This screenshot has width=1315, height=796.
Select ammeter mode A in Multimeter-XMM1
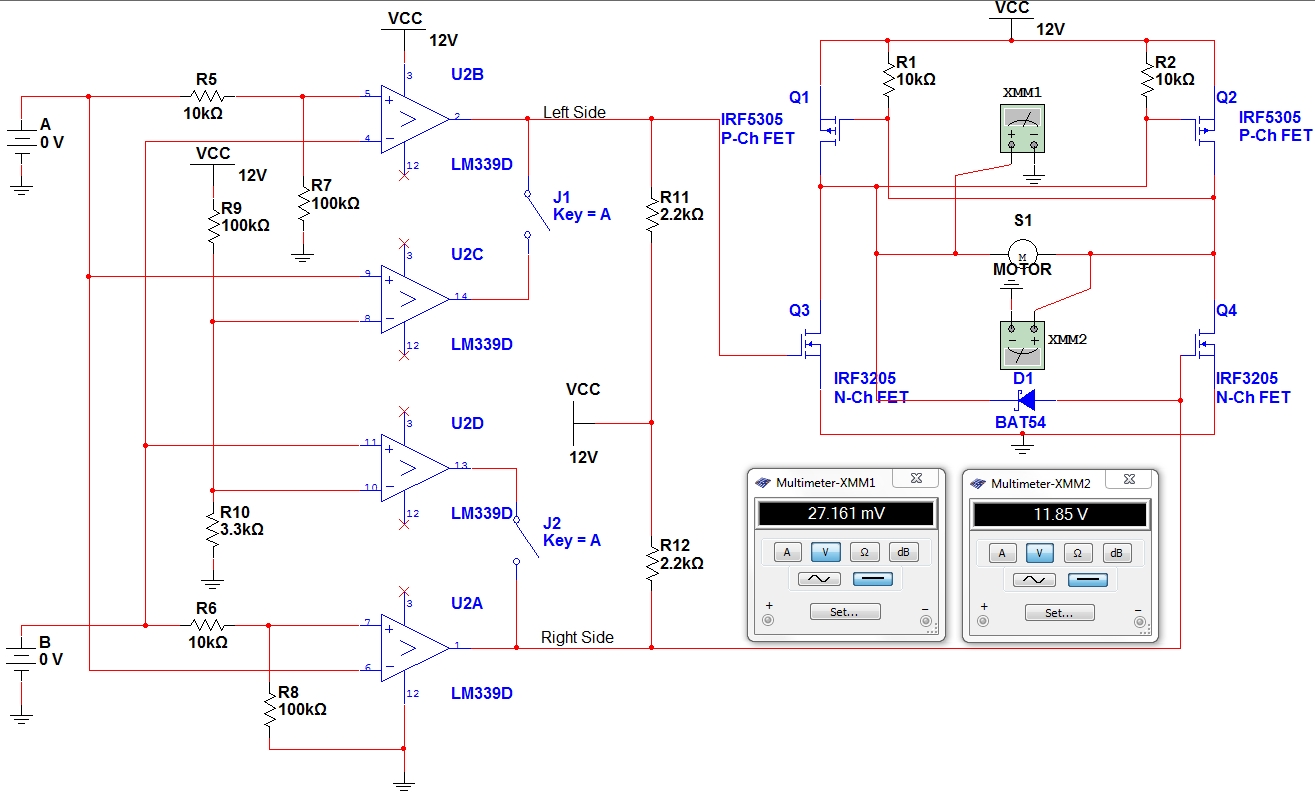tap(787, 552)
